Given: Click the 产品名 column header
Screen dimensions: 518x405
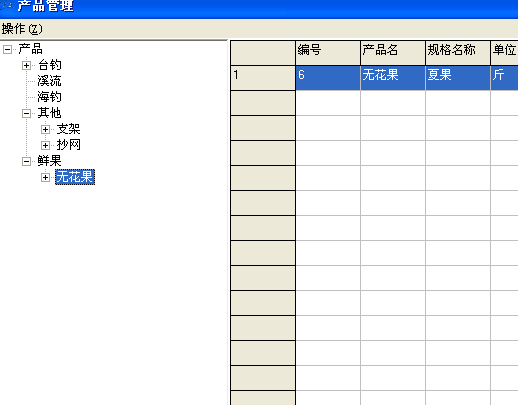Looking at the screenshot, I should click(393, 53).
